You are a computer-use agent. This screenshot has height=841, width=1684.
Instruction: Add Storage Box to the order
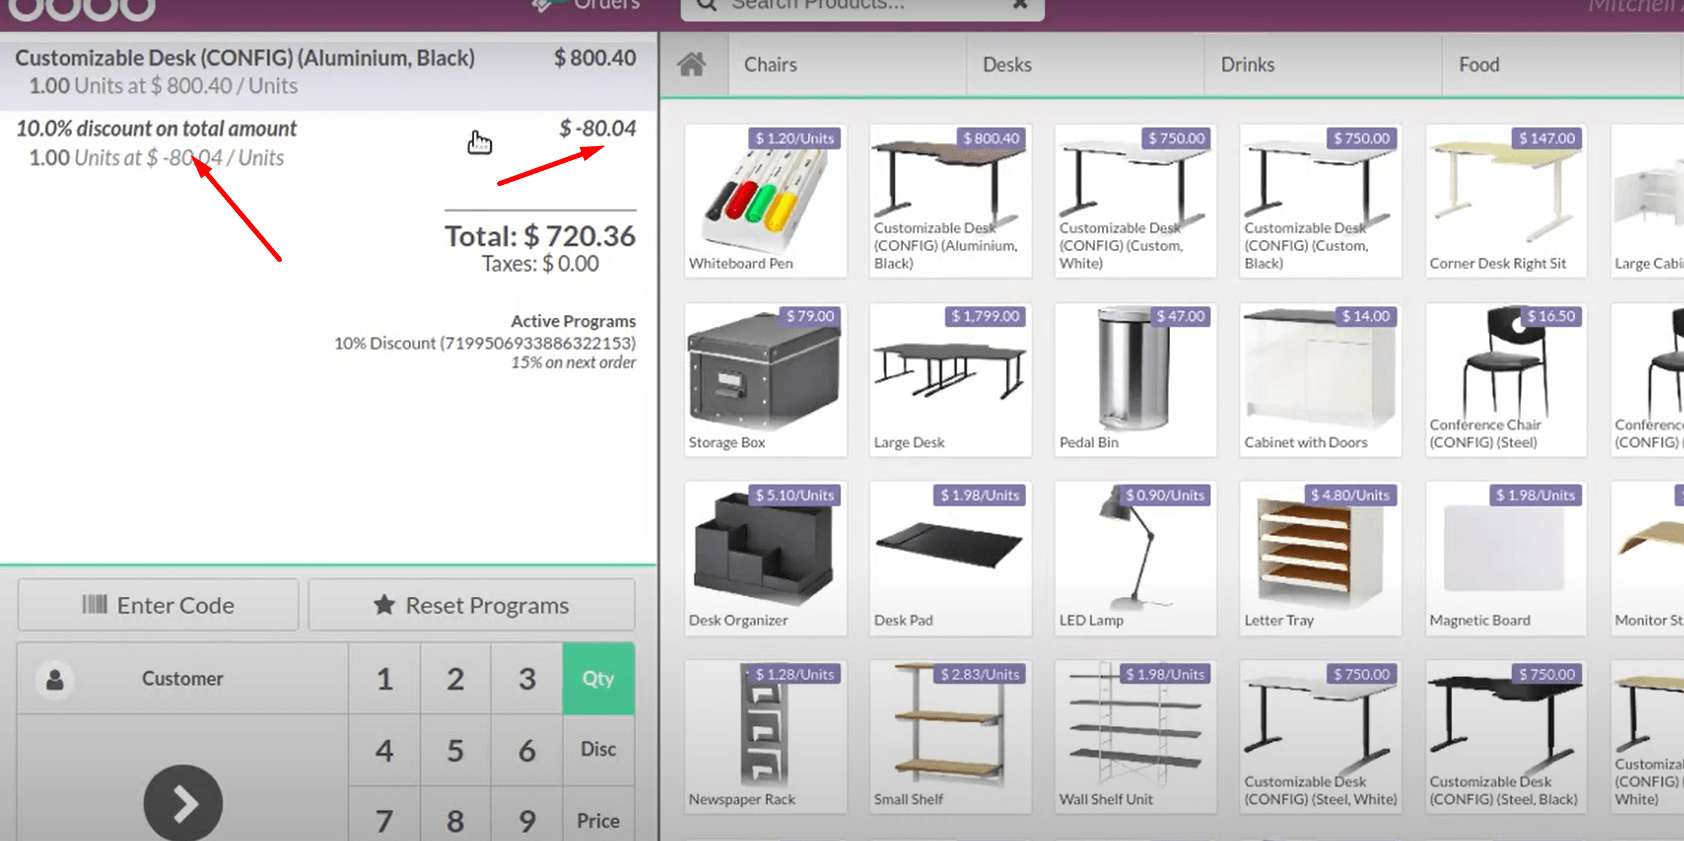point(765,379)
